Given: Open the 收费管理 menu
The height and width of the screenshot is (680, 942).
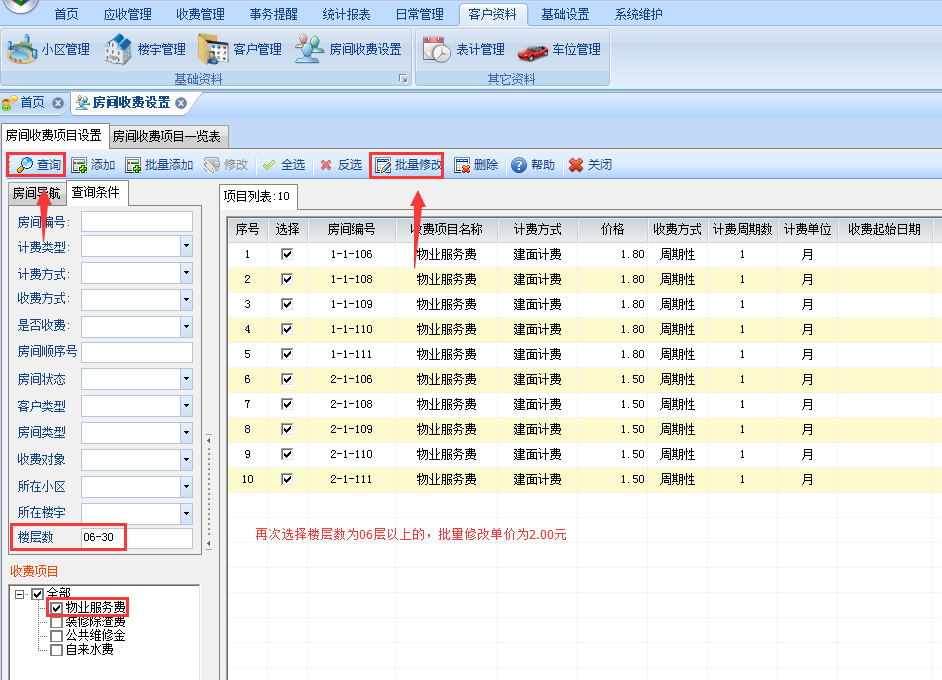Looking at the screenshot, I should pos(200,14).
